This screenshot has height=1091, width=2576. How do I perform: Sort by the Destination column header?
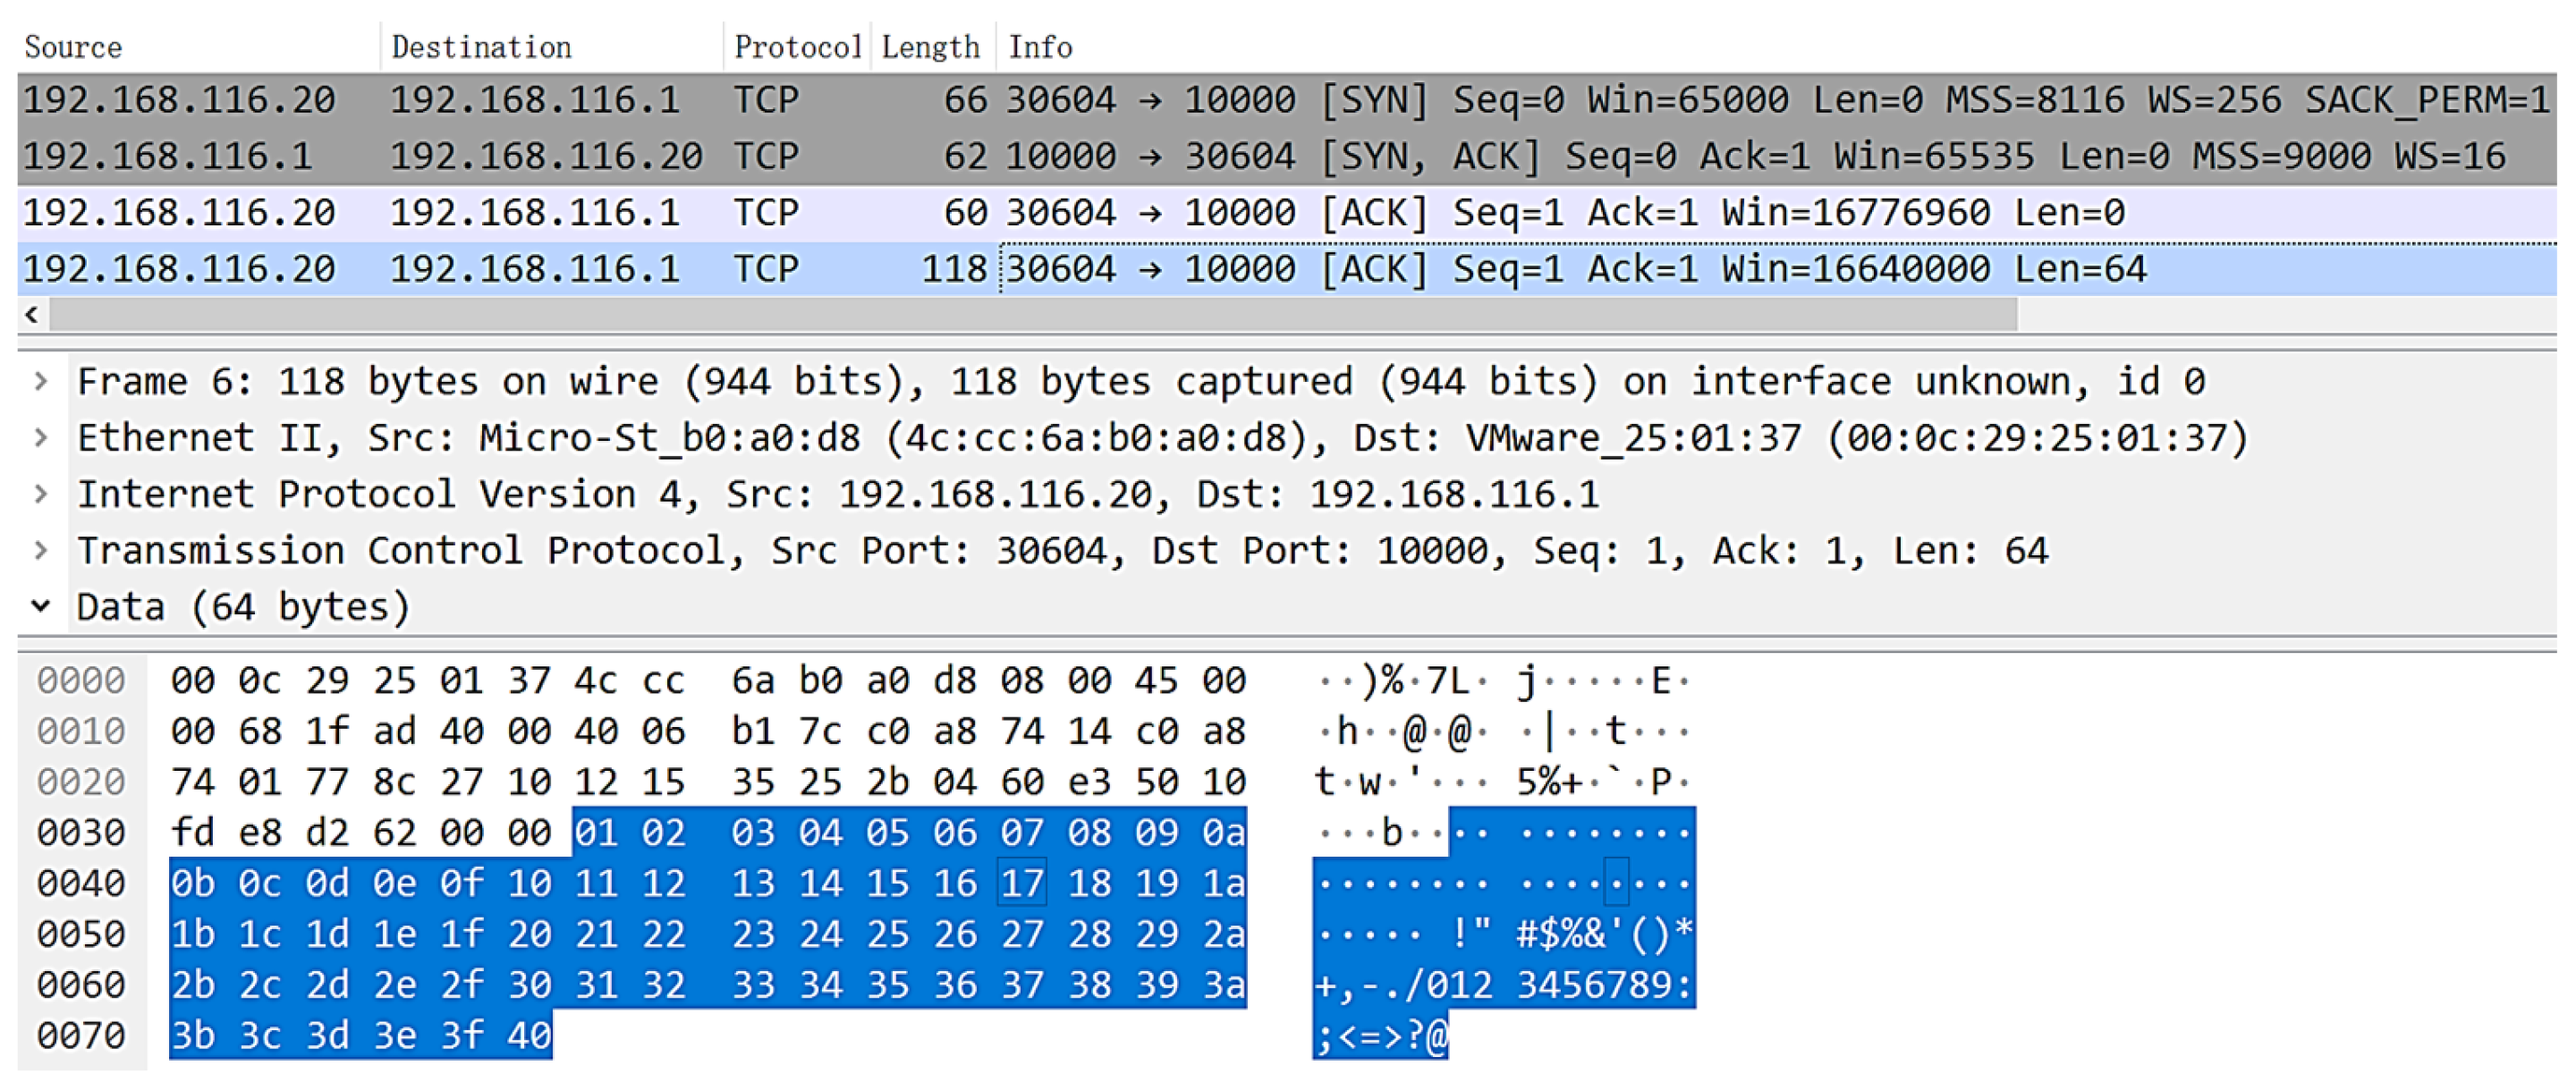[481, 47]
